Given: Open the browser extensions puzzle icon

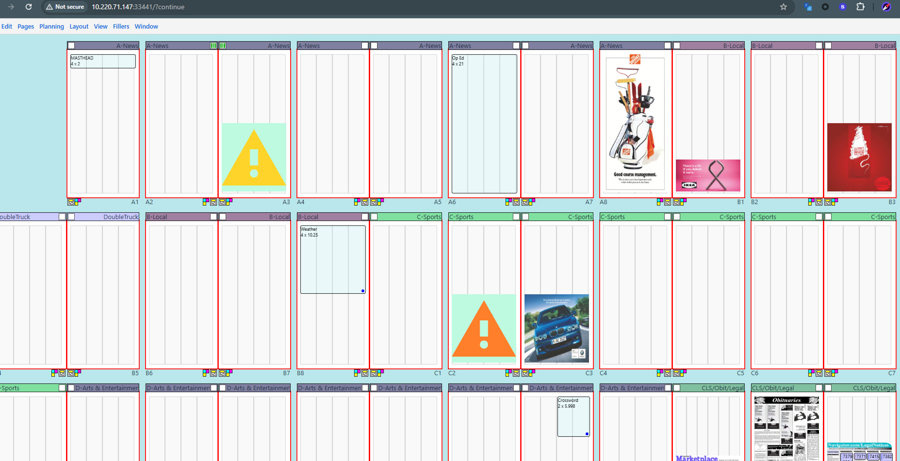Looking at the screenshot, I should pyautogui.click(x=860, y=7).
